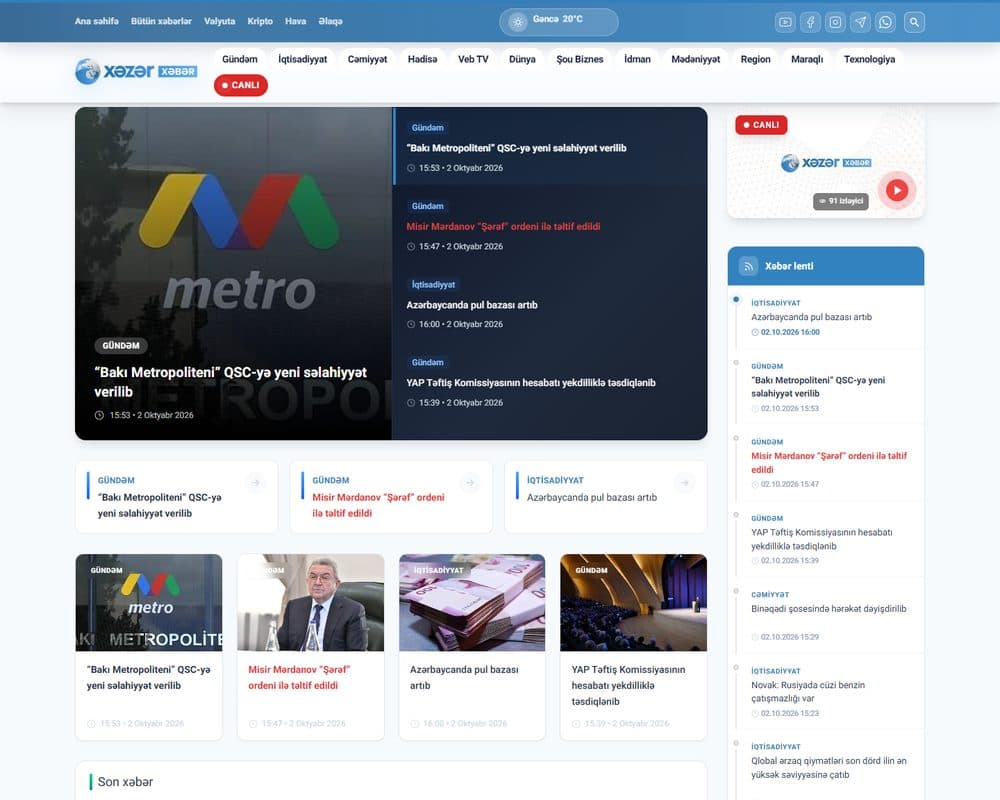Open the "Qlobal ərzaq qiymətləri" feed headline
The height and width of the screenshot is (800, 1000).
(x=828, y=767)
